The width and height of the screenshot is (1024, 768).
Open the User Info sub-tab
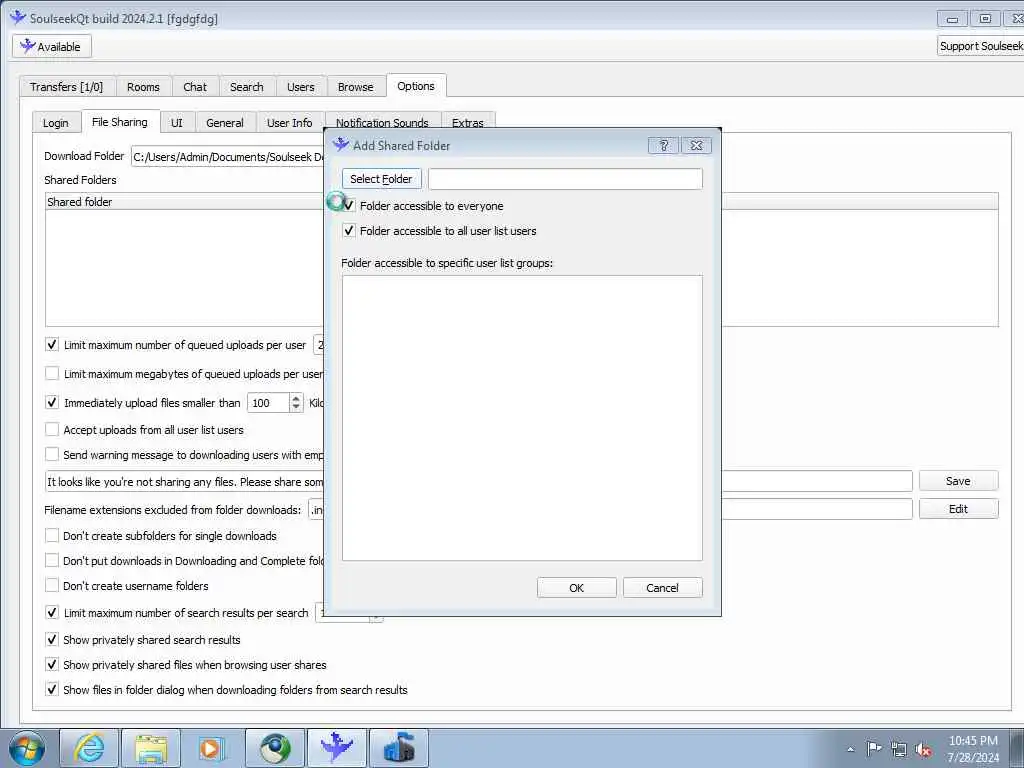pos(289,123)
